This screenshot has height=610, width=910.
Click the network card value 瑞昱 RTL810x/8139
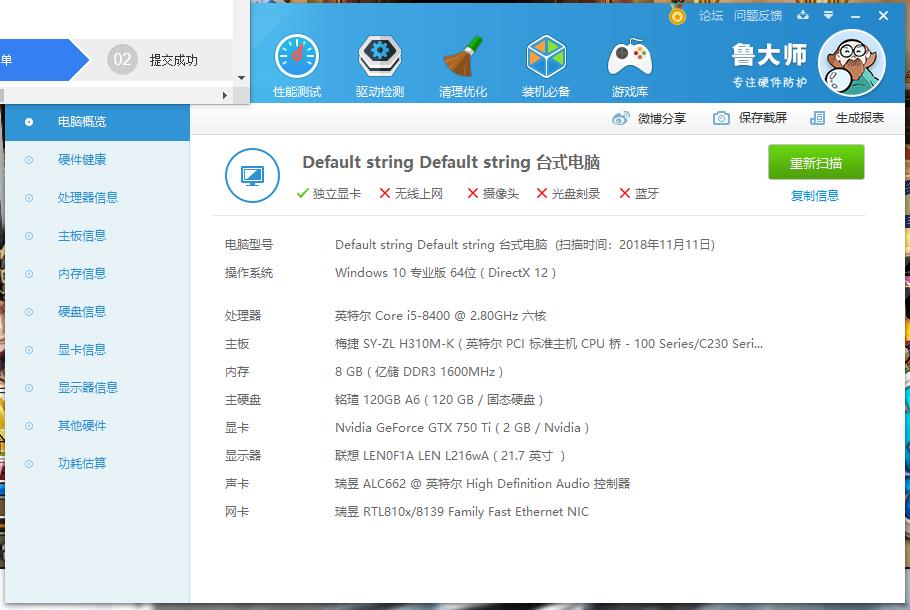point(462,512)
